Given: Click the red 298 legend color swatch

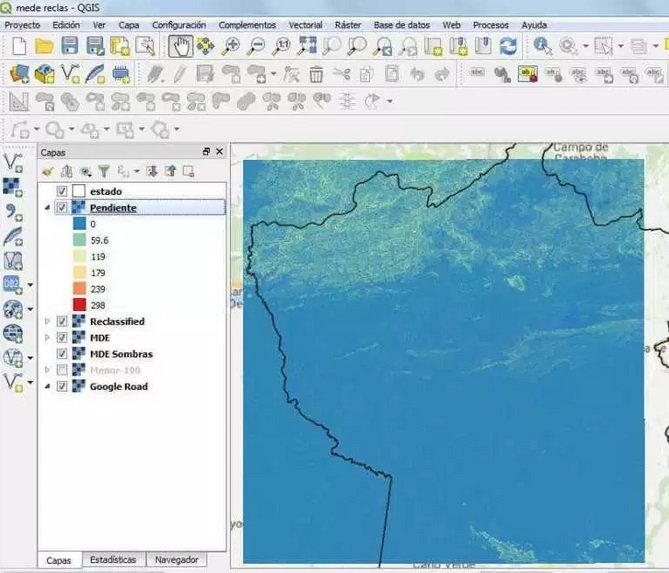Looking at the screenshot, I should (79, 304).
